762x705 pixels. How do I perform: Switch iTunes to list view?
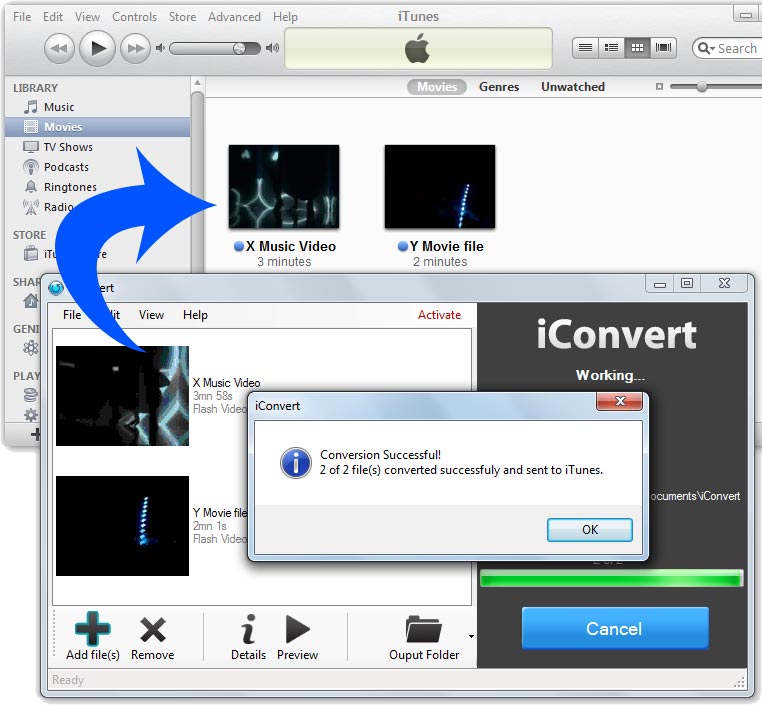pos(585,48)
